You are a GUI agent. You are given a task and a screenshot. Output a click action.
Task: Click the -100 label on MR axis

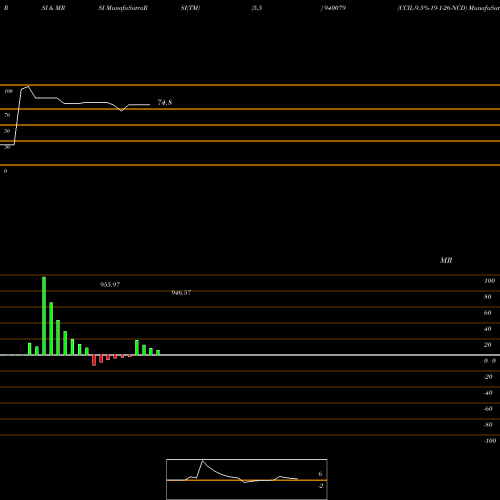tap(490, 441)
